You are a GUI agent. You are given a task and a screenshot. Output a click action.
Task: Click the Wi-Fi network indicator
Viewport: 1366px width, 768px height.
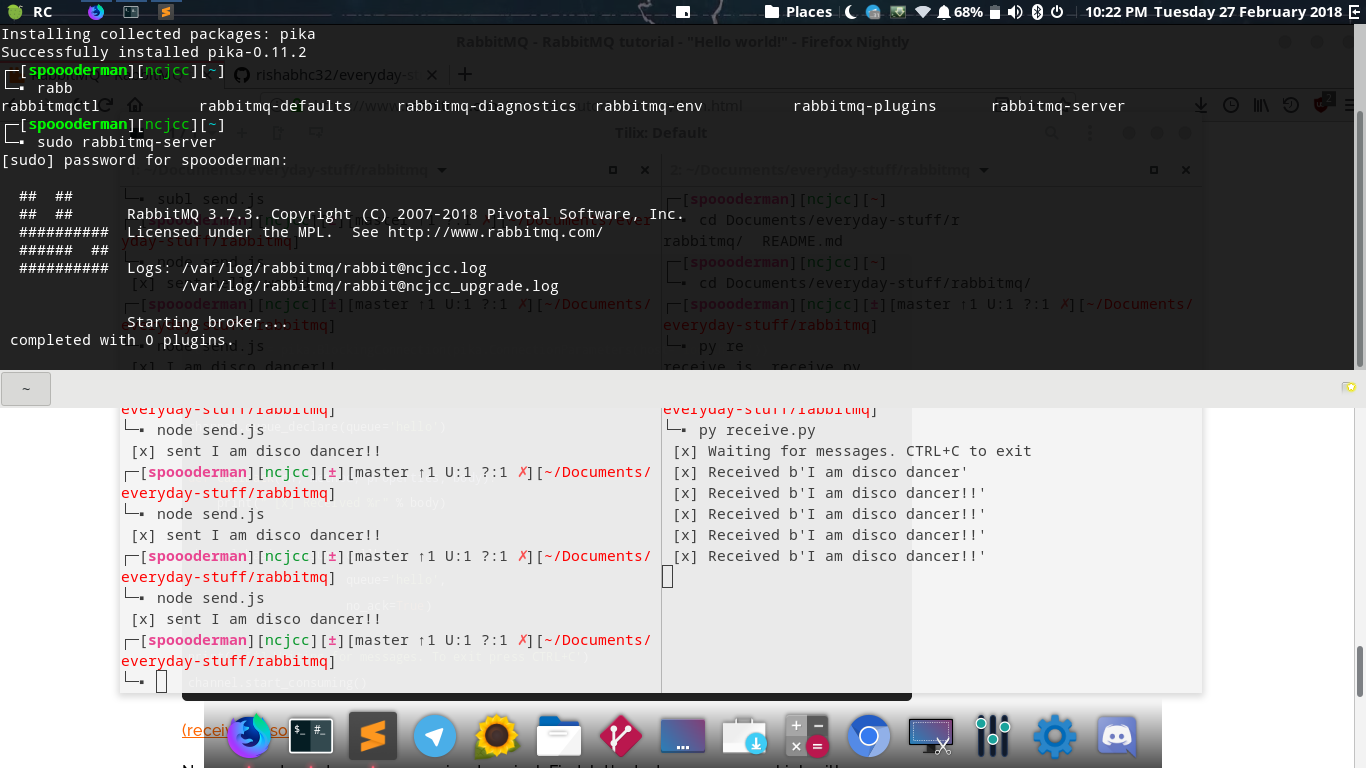[x=922, y=12]
